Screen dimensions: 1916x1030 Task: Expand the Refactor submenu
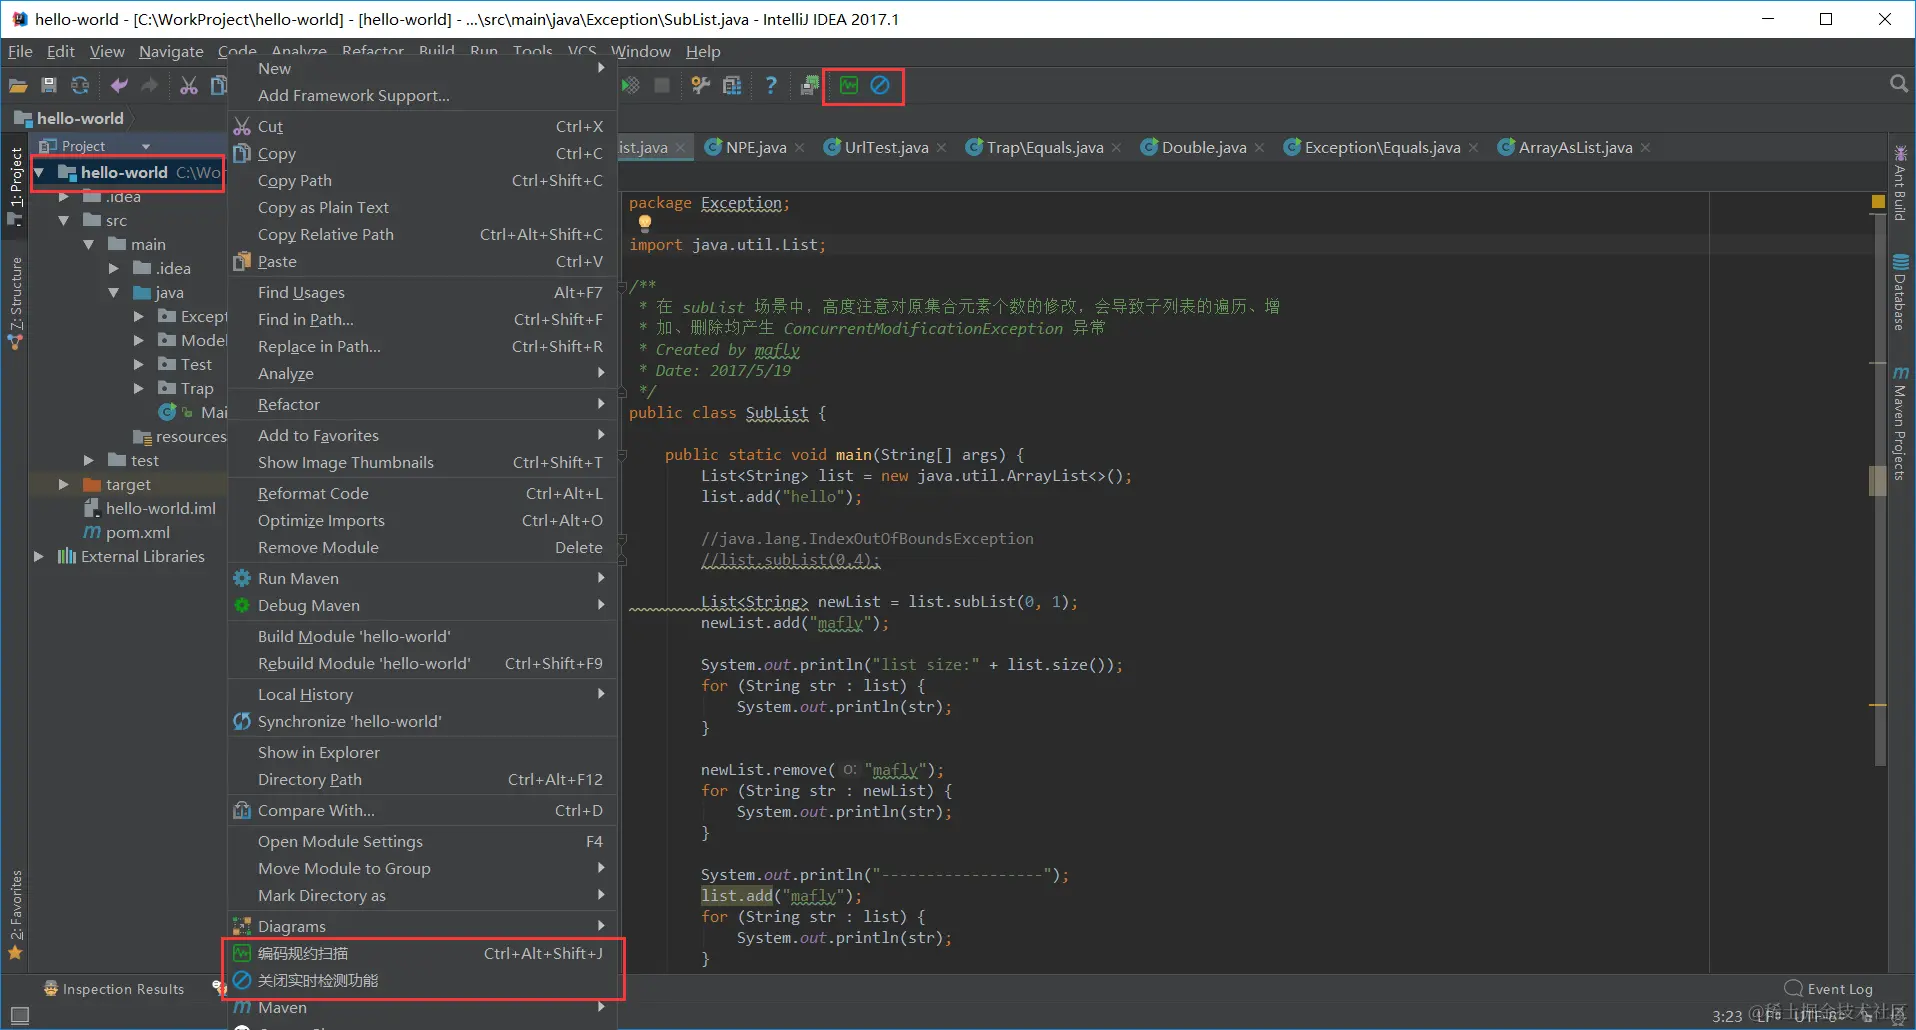tap(288, 404)
